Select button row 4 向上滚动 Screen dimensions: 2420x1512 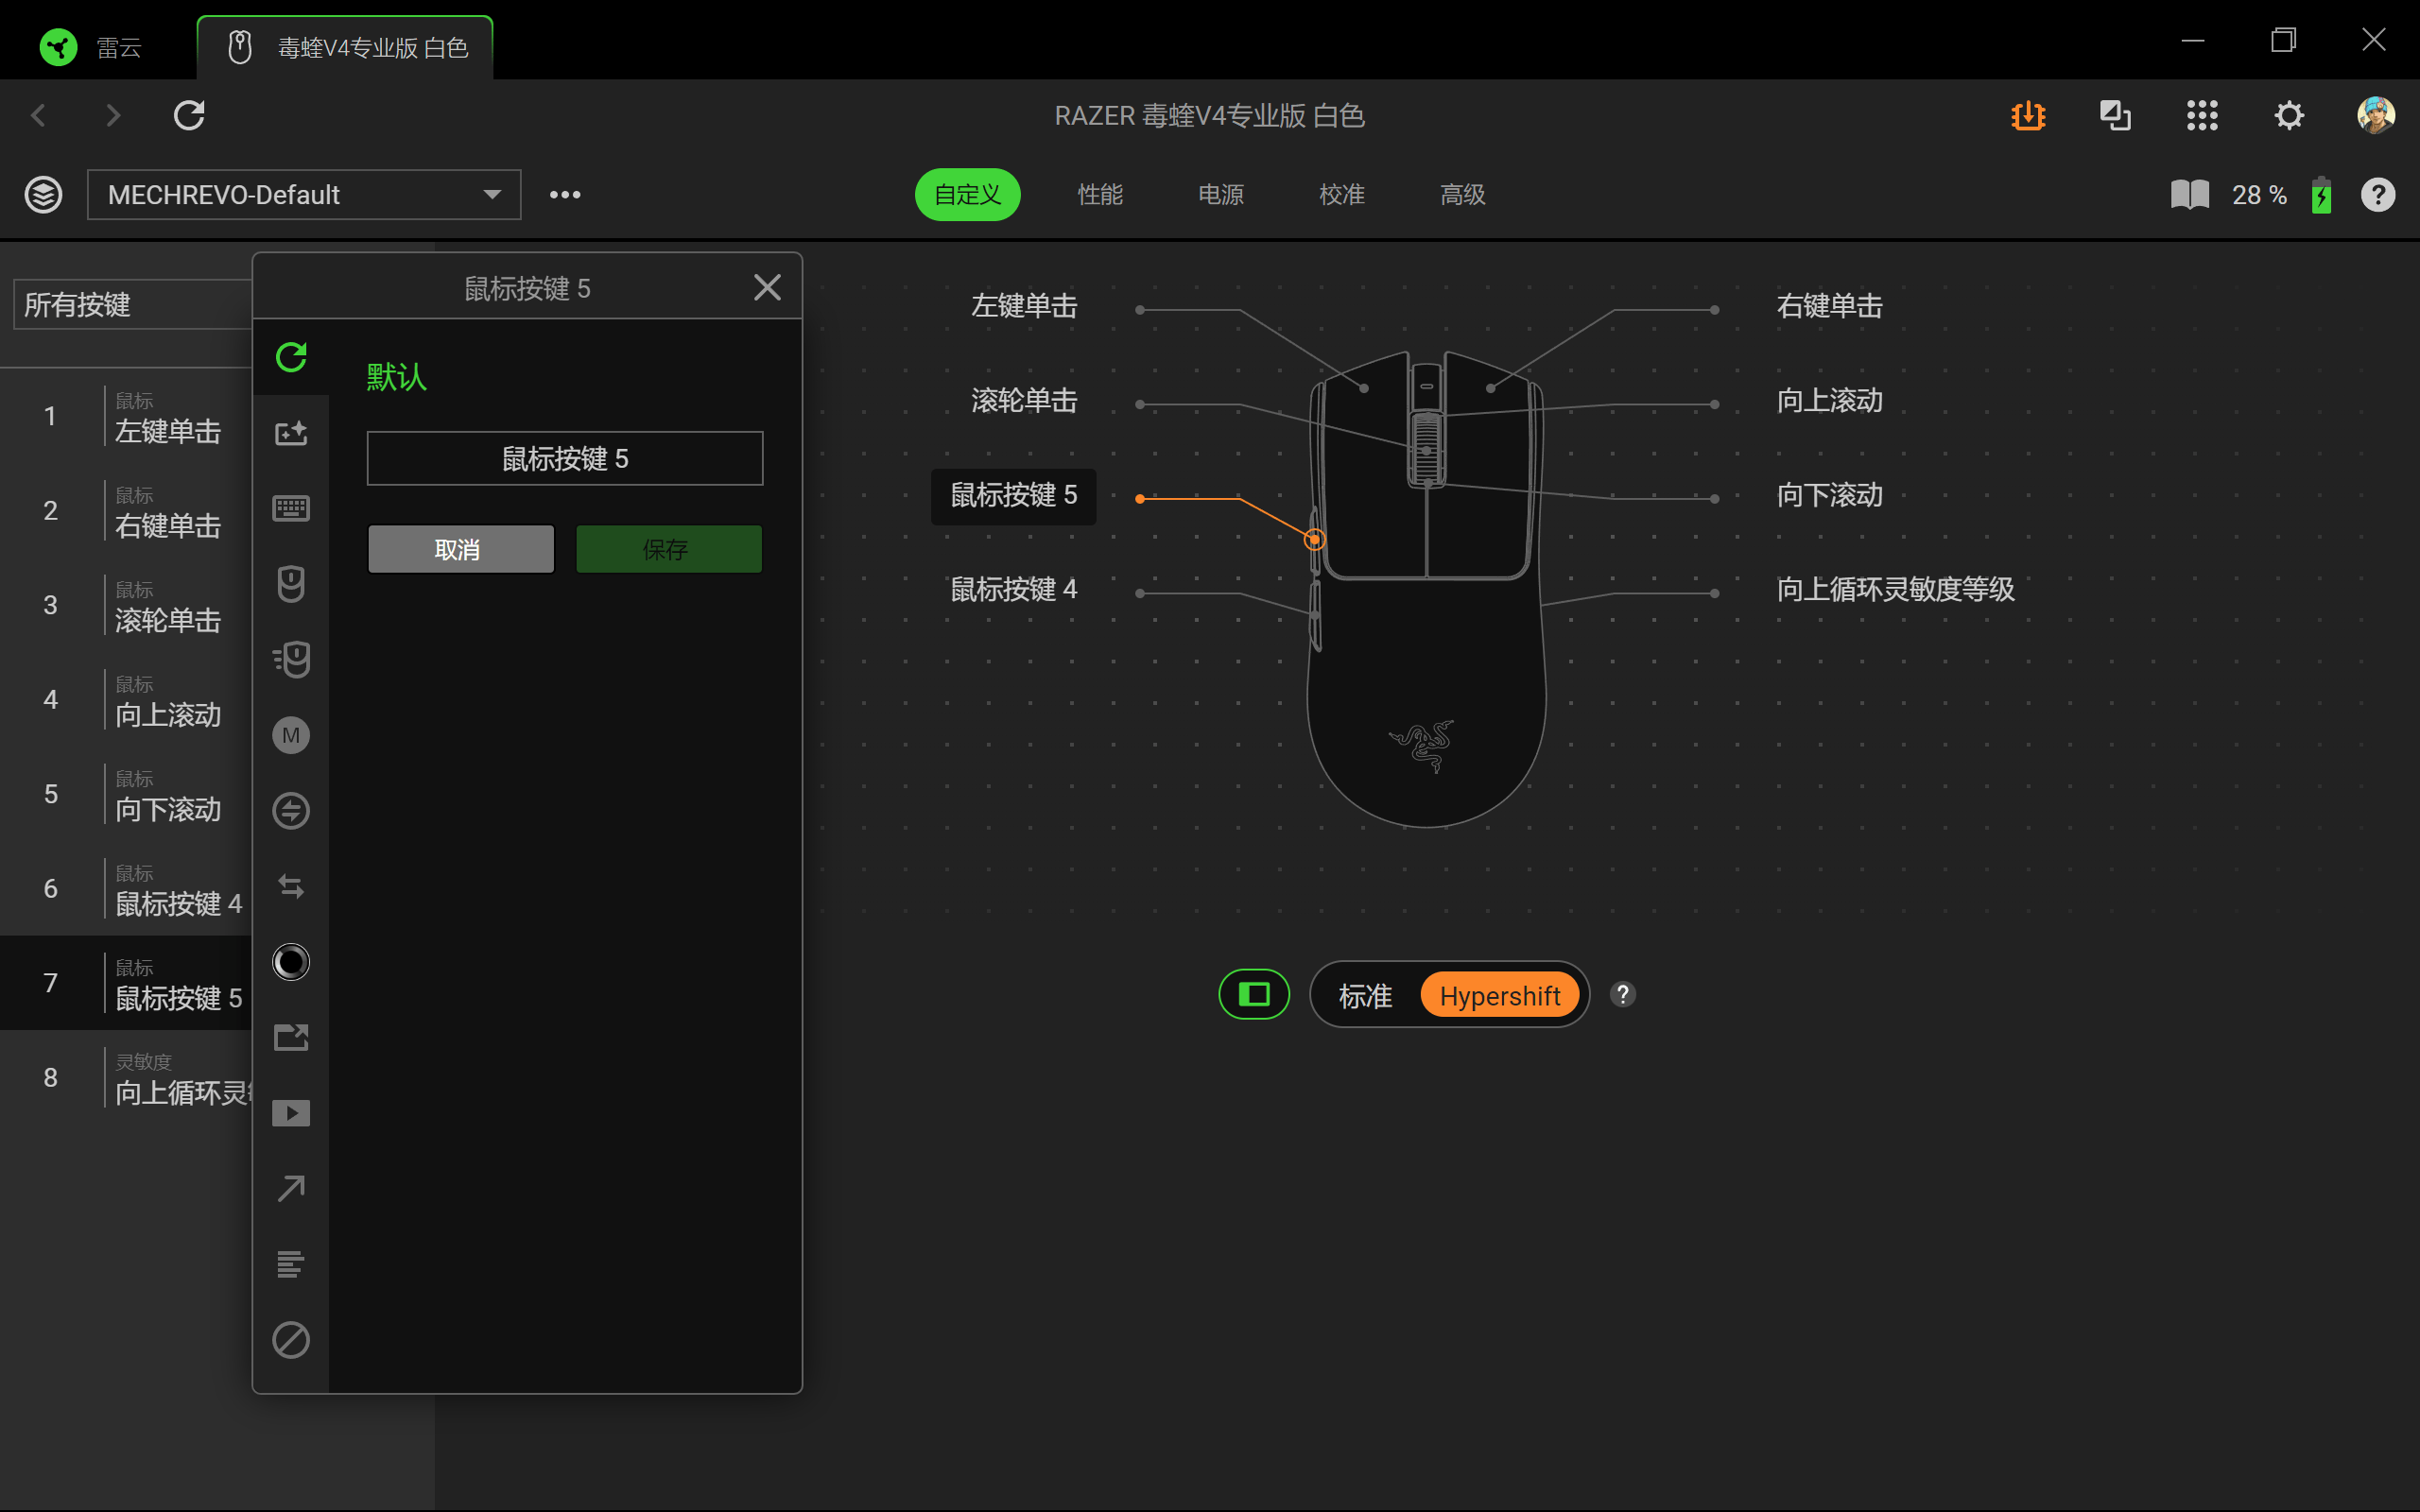click(126, 700)
